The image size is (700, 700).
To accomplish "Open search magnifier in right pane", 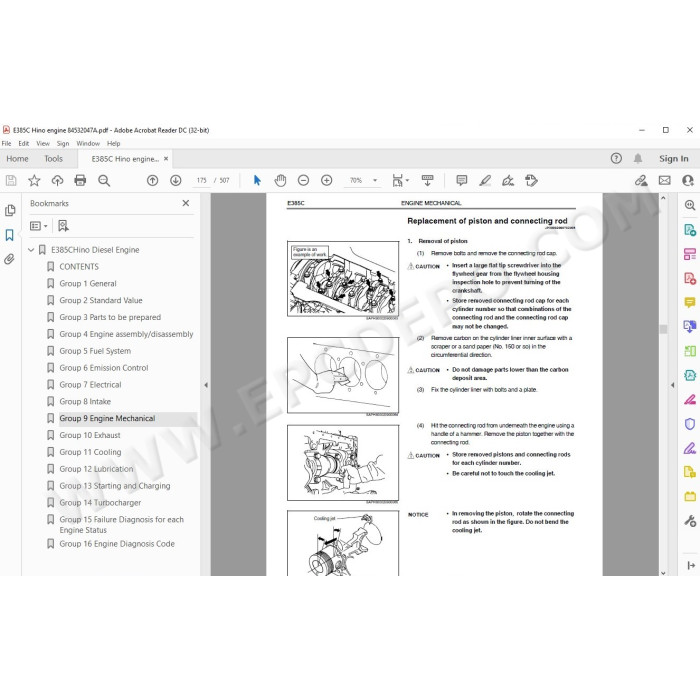I will tap(690, 205).
